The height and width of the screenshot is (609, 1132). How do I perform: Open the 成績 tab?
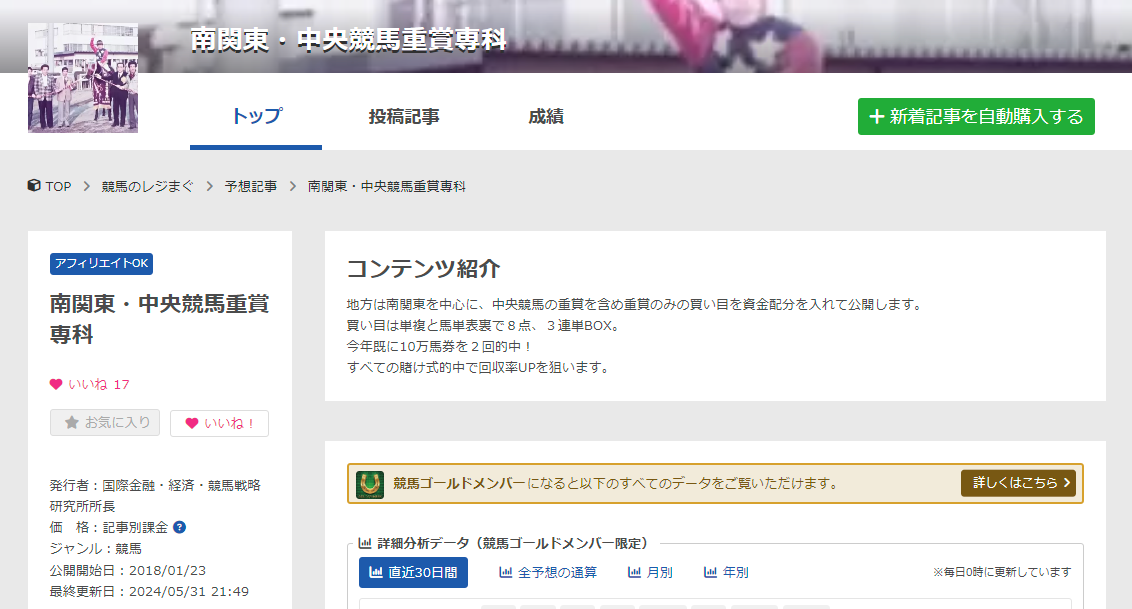point(546,116)
